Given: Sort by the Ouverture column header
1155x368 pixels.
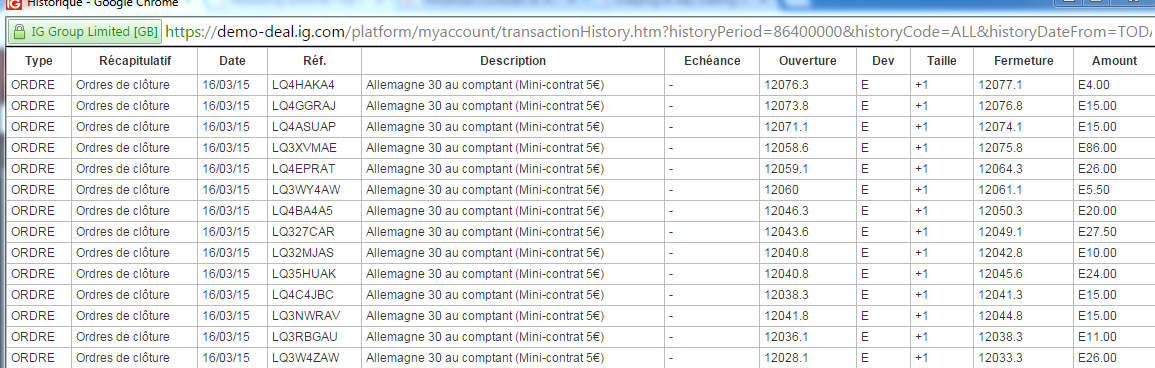Looking at the screenshot, I should point(807,61).
